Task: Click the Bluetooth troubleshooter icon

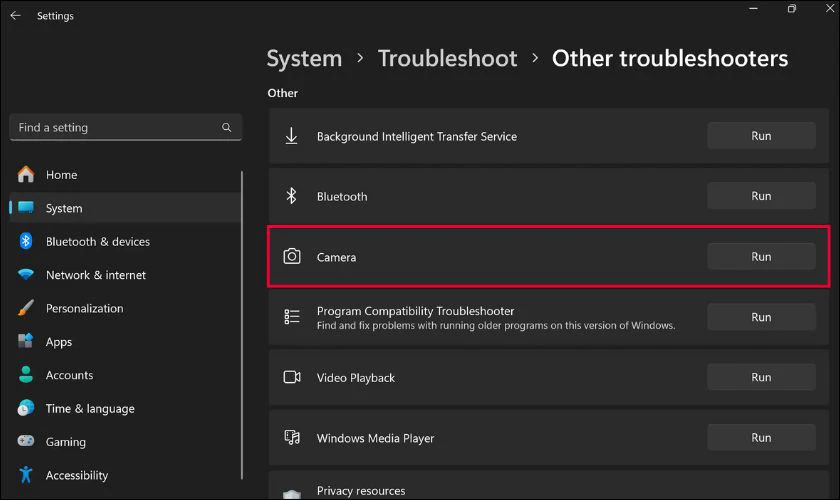Action: (291, 196)
